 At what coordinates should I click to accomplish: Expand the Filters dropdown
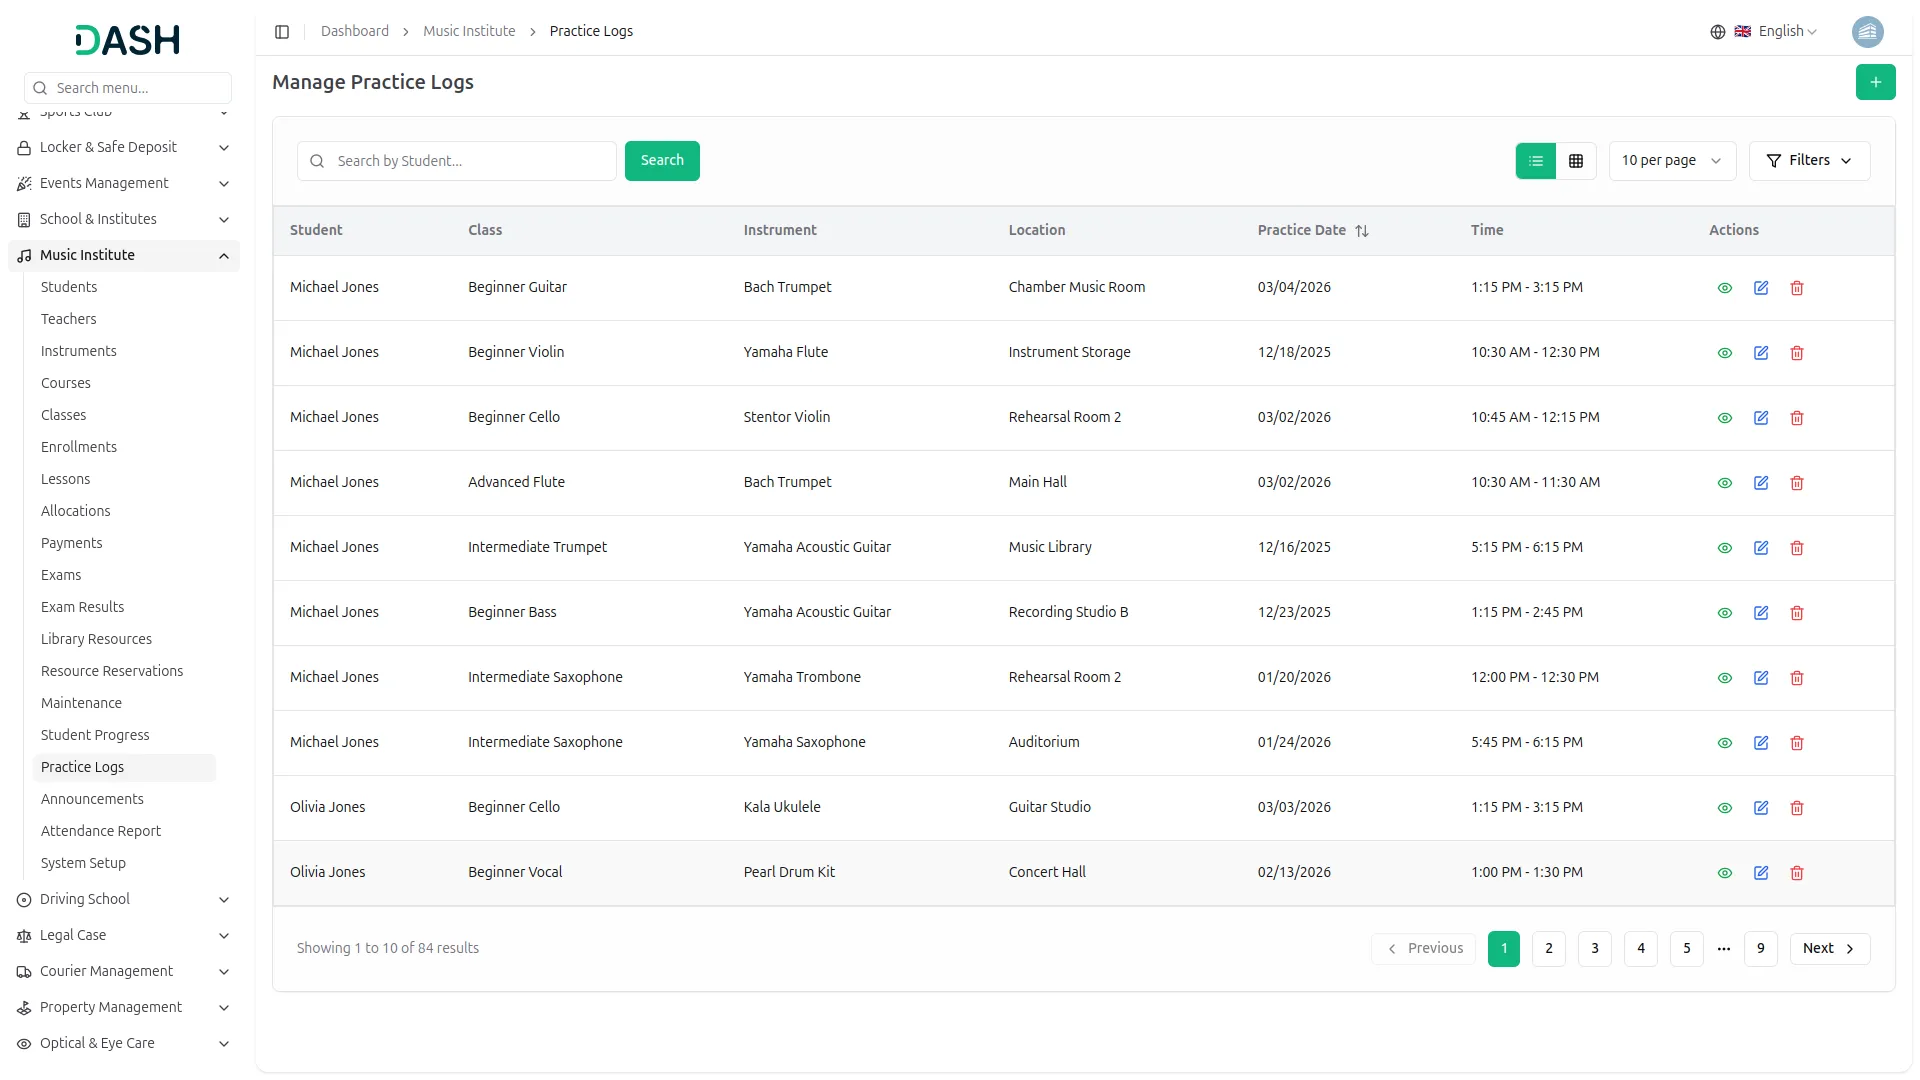pyautogui.click(x=1808, y=161)
